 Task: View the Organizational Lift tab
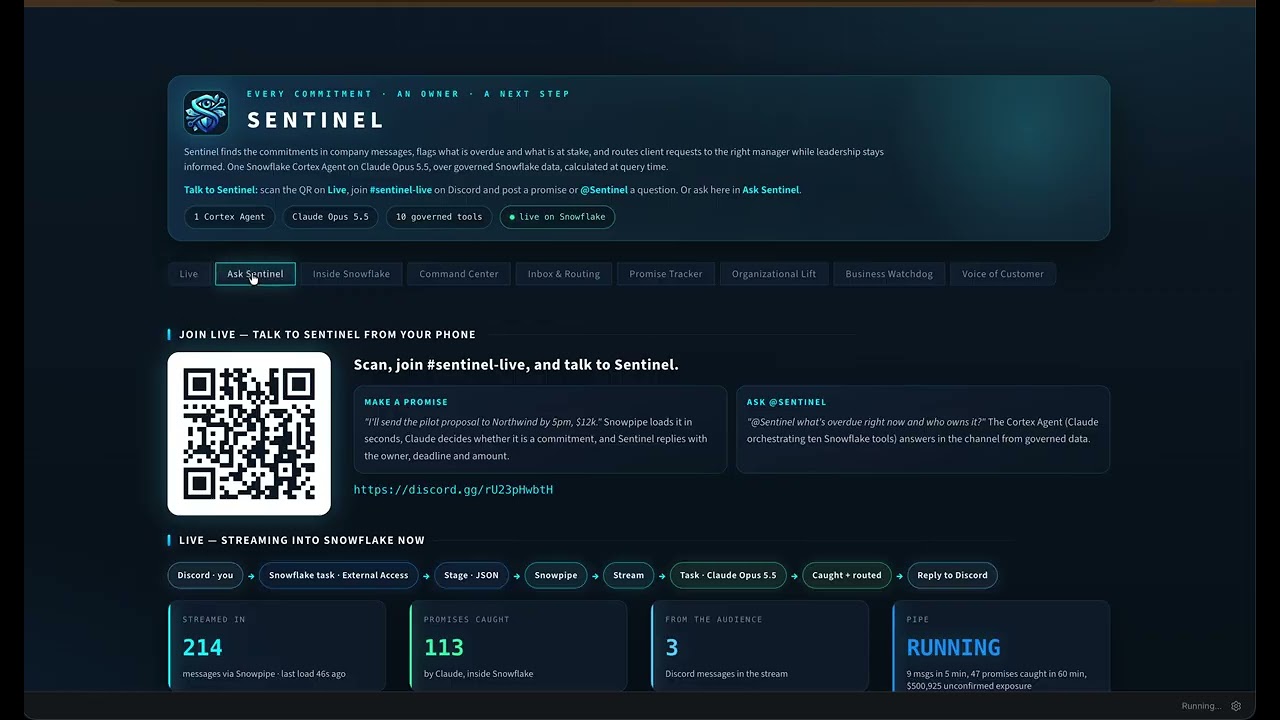pyautogui.click(x=774, y=274)
